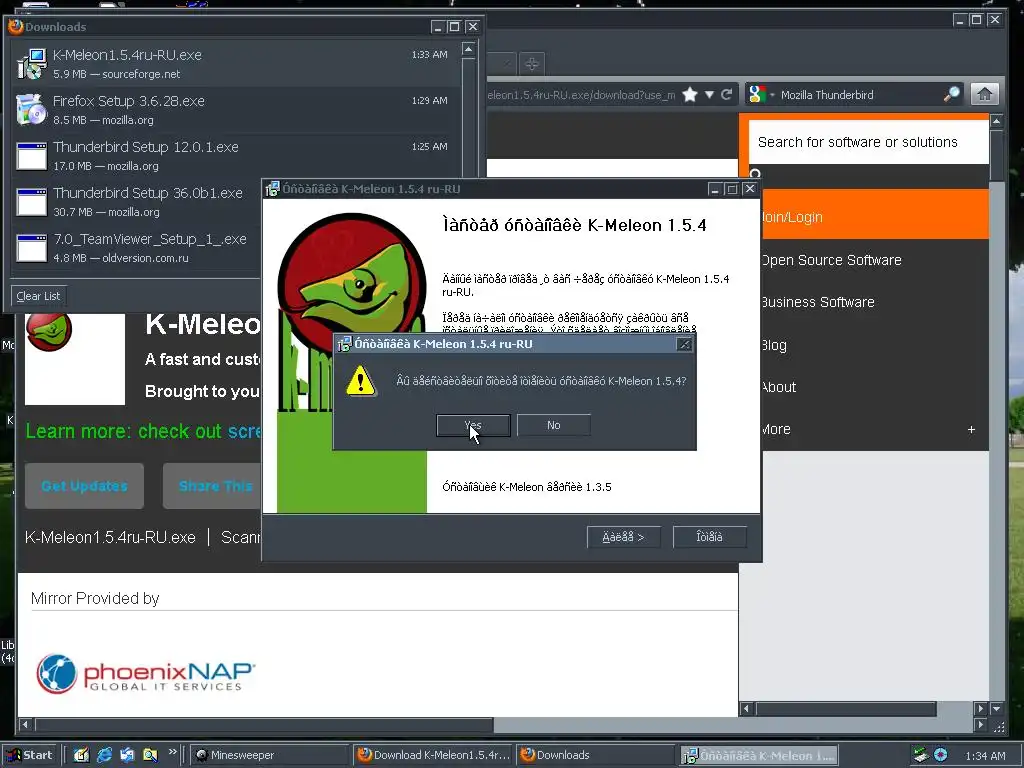Open the phoenixNAP mirror logo
Image resolution: width=1024 pixels, height=768 pixels.
(x=146, y=674)
